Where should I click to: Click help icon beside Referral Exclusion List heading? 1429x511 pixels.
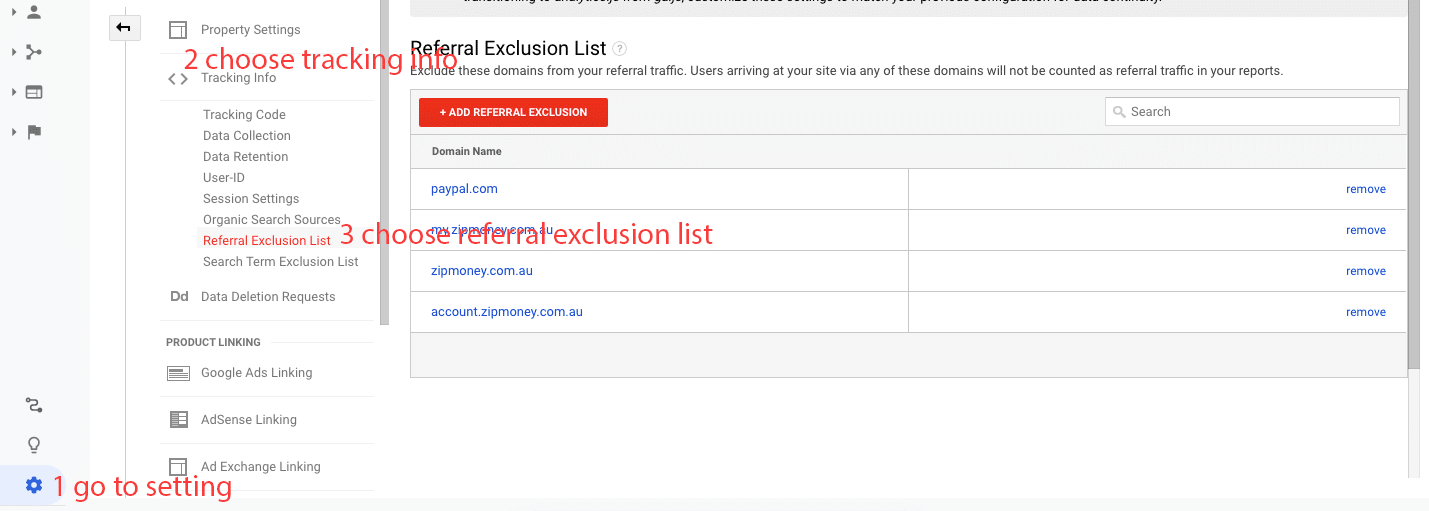tap(620, 49)
